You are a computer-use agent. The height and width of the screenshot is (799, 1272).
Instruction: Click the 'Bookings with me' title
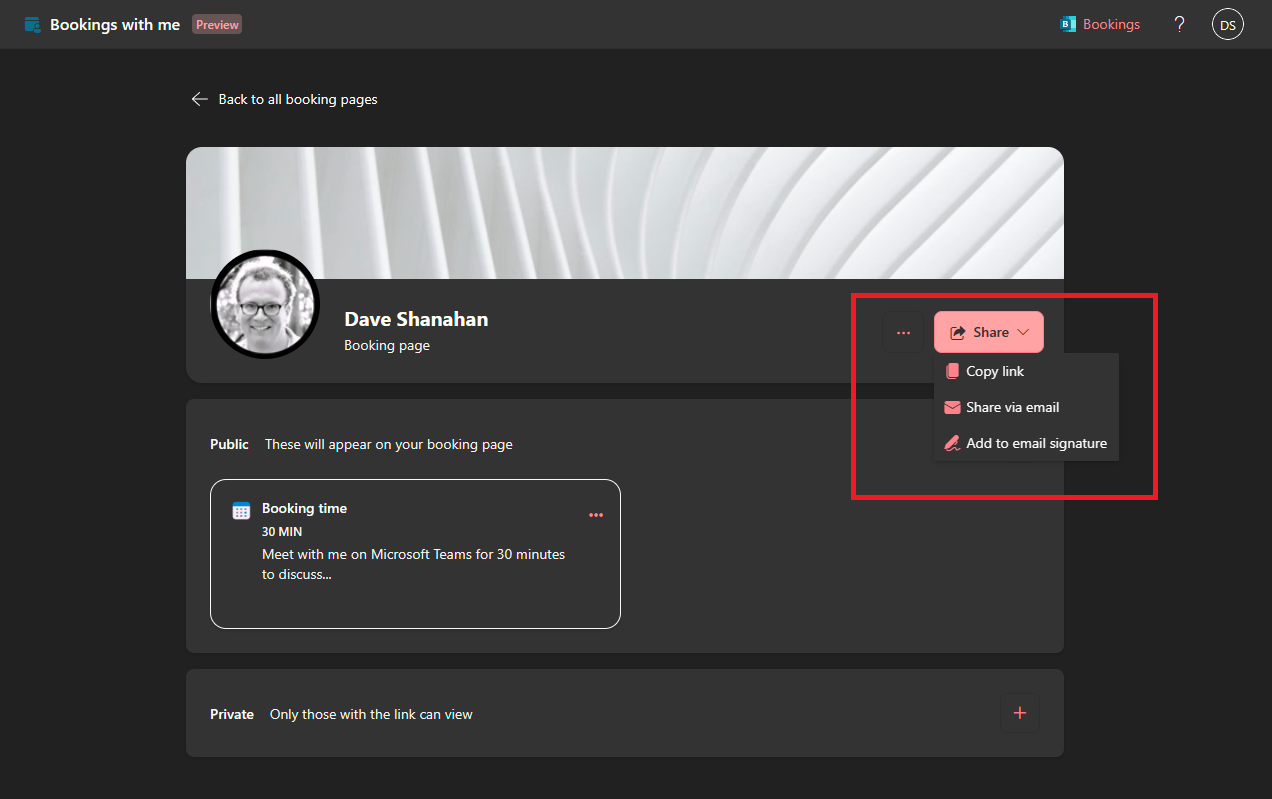[x=115, y=24]
